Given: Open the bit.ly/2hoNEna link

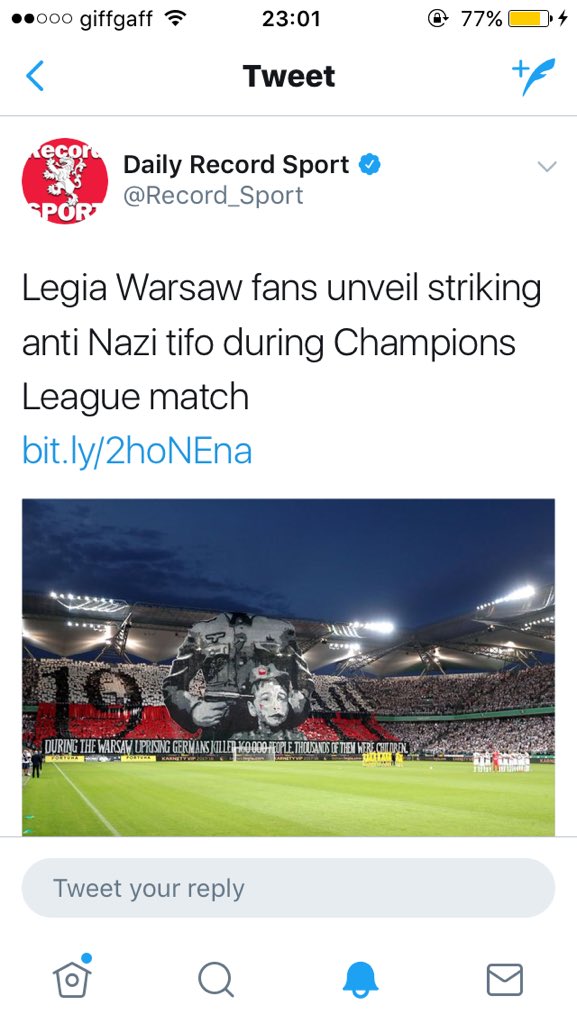Looking at the screenshot, I should (x=137, y=451).
